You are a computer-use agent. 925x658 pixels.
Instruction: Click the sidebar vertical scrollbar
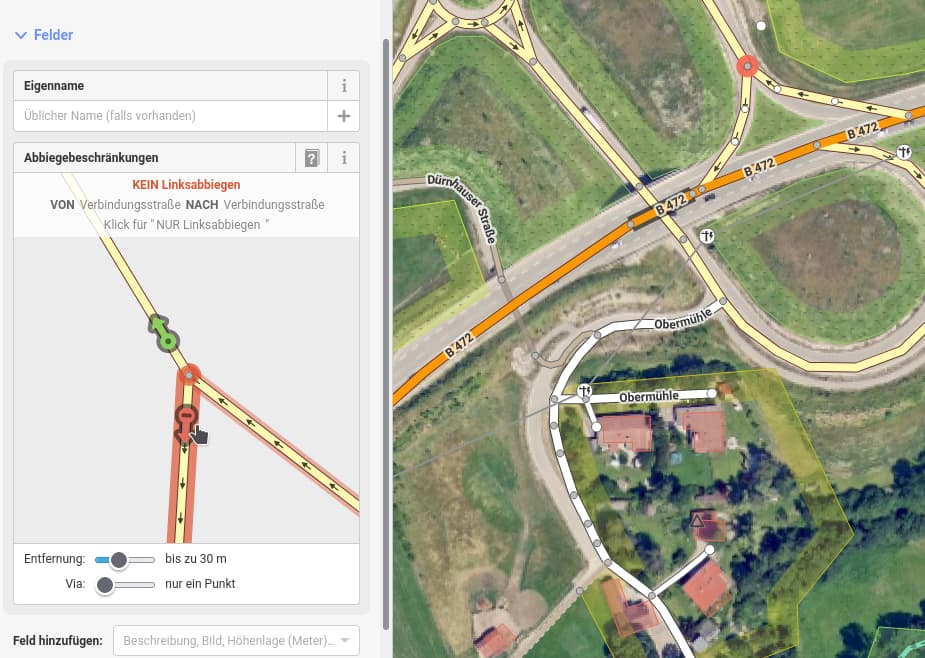[386, 300]
